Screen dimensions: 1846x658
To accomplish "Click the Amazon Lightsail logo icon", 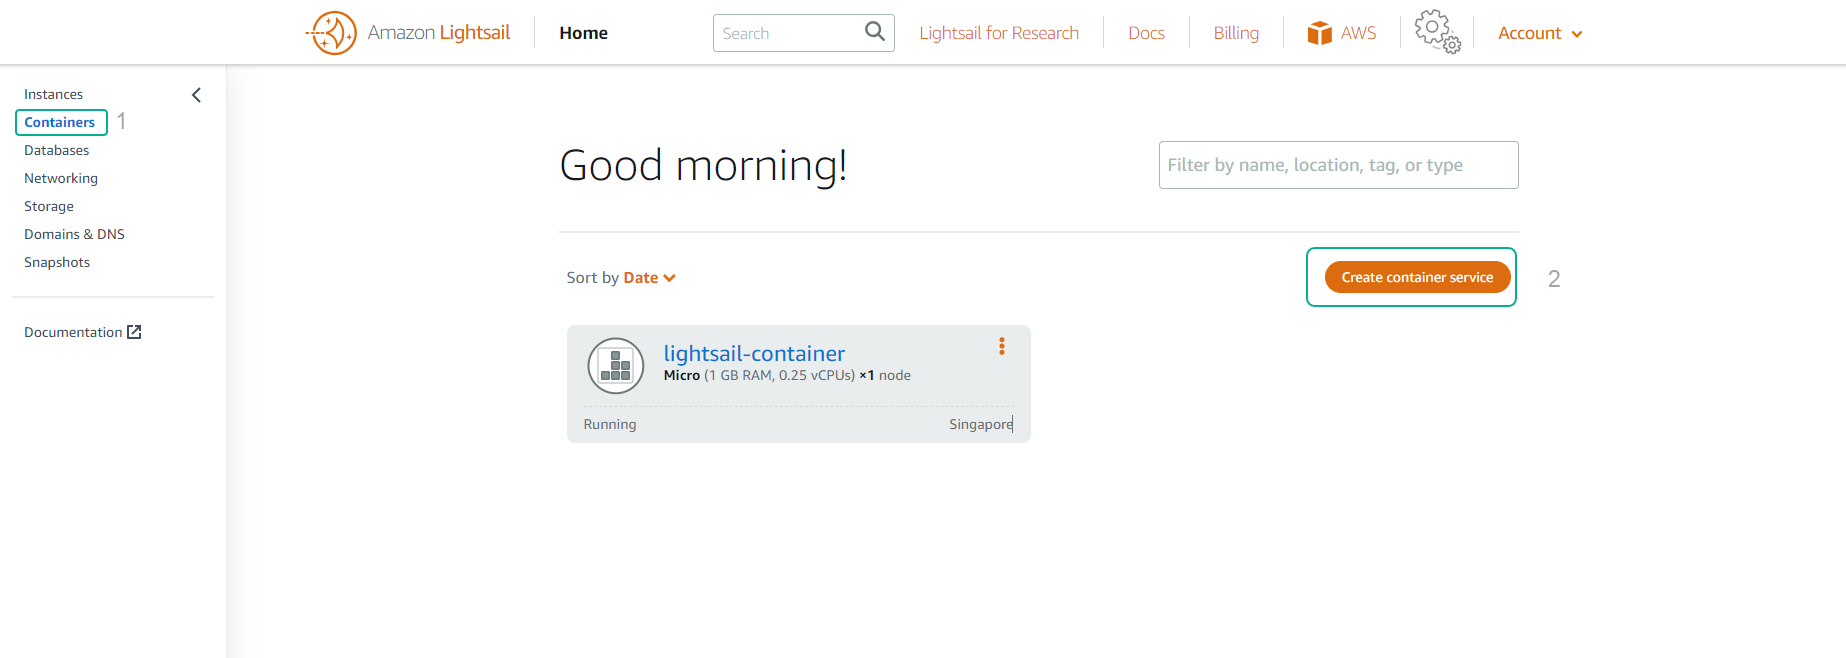I will [x=331, y=33].
